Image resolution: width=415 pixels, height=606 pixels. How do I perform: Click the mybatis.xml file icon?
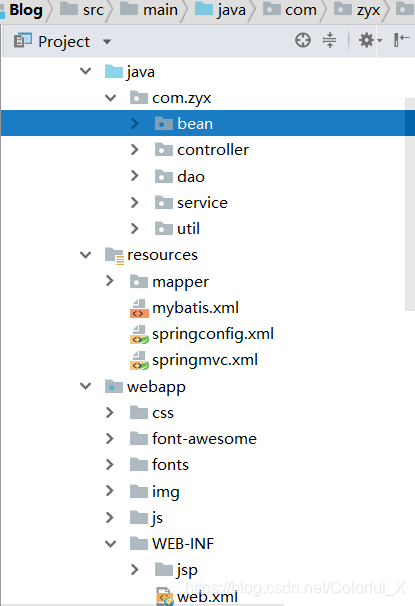(x=139, y=308)
